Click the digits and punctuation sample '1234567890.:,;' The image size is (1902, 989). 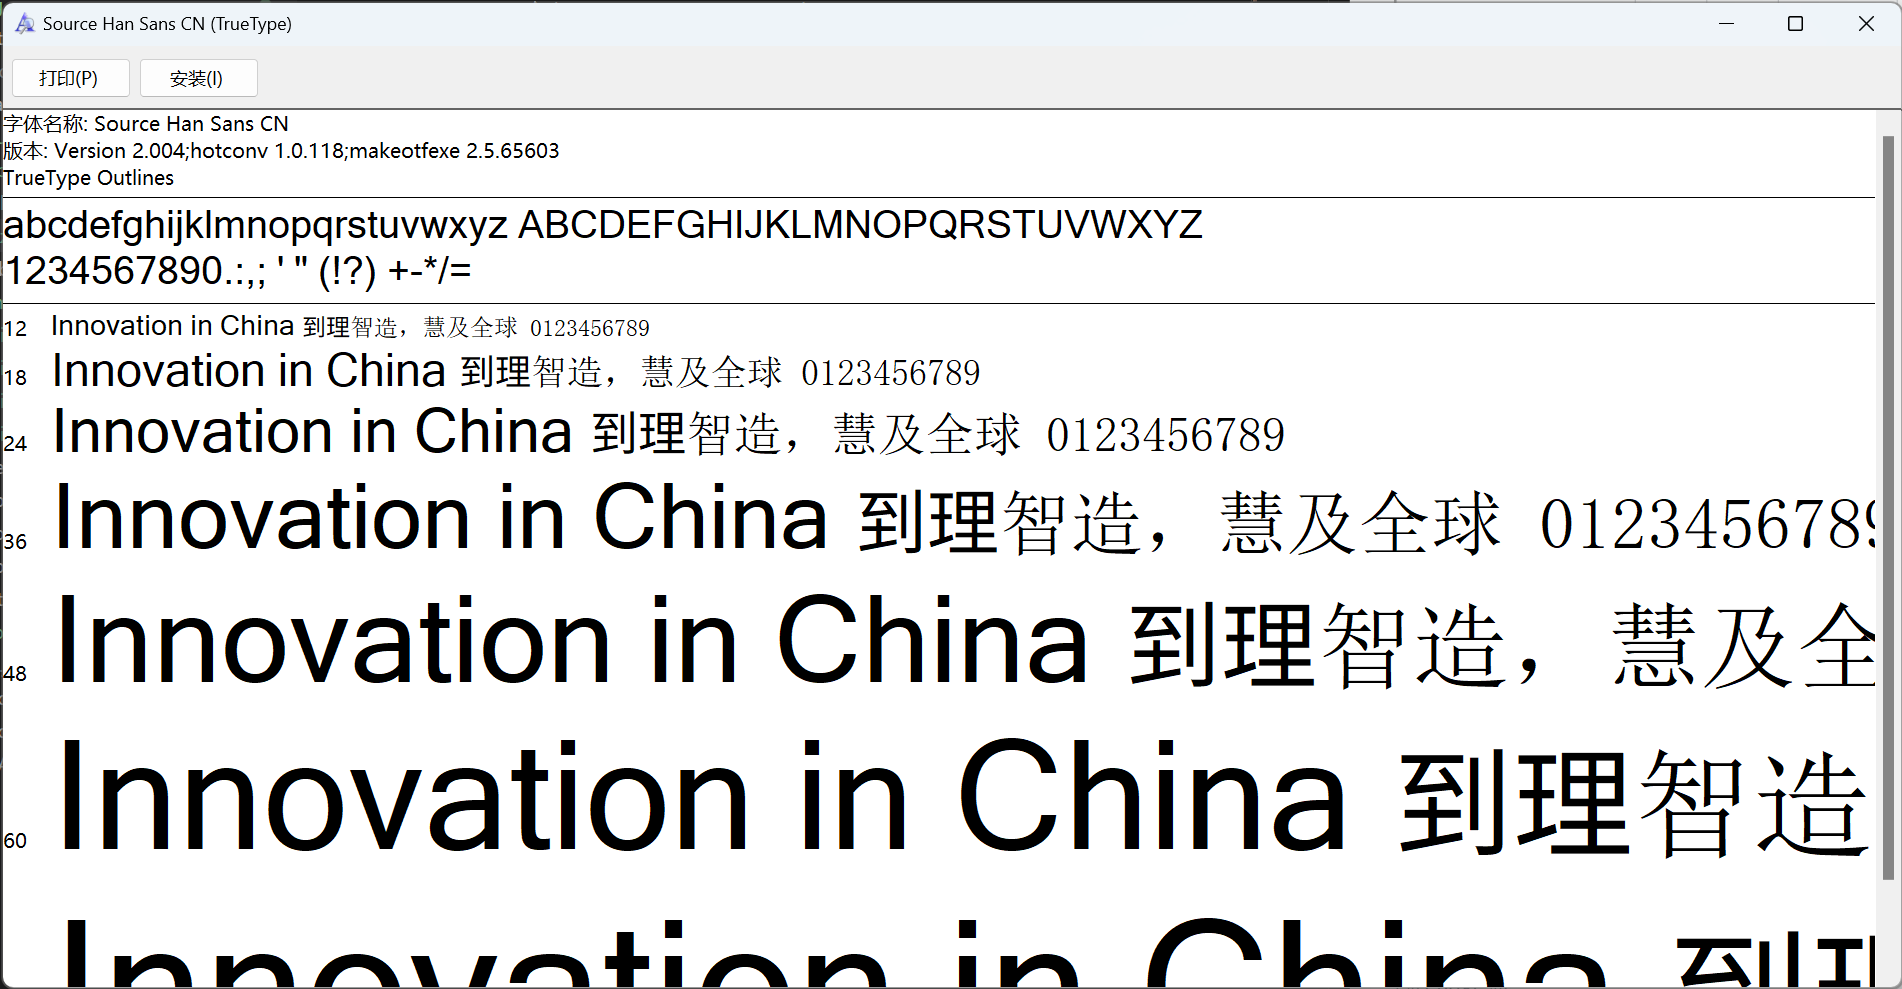(136, 271)
